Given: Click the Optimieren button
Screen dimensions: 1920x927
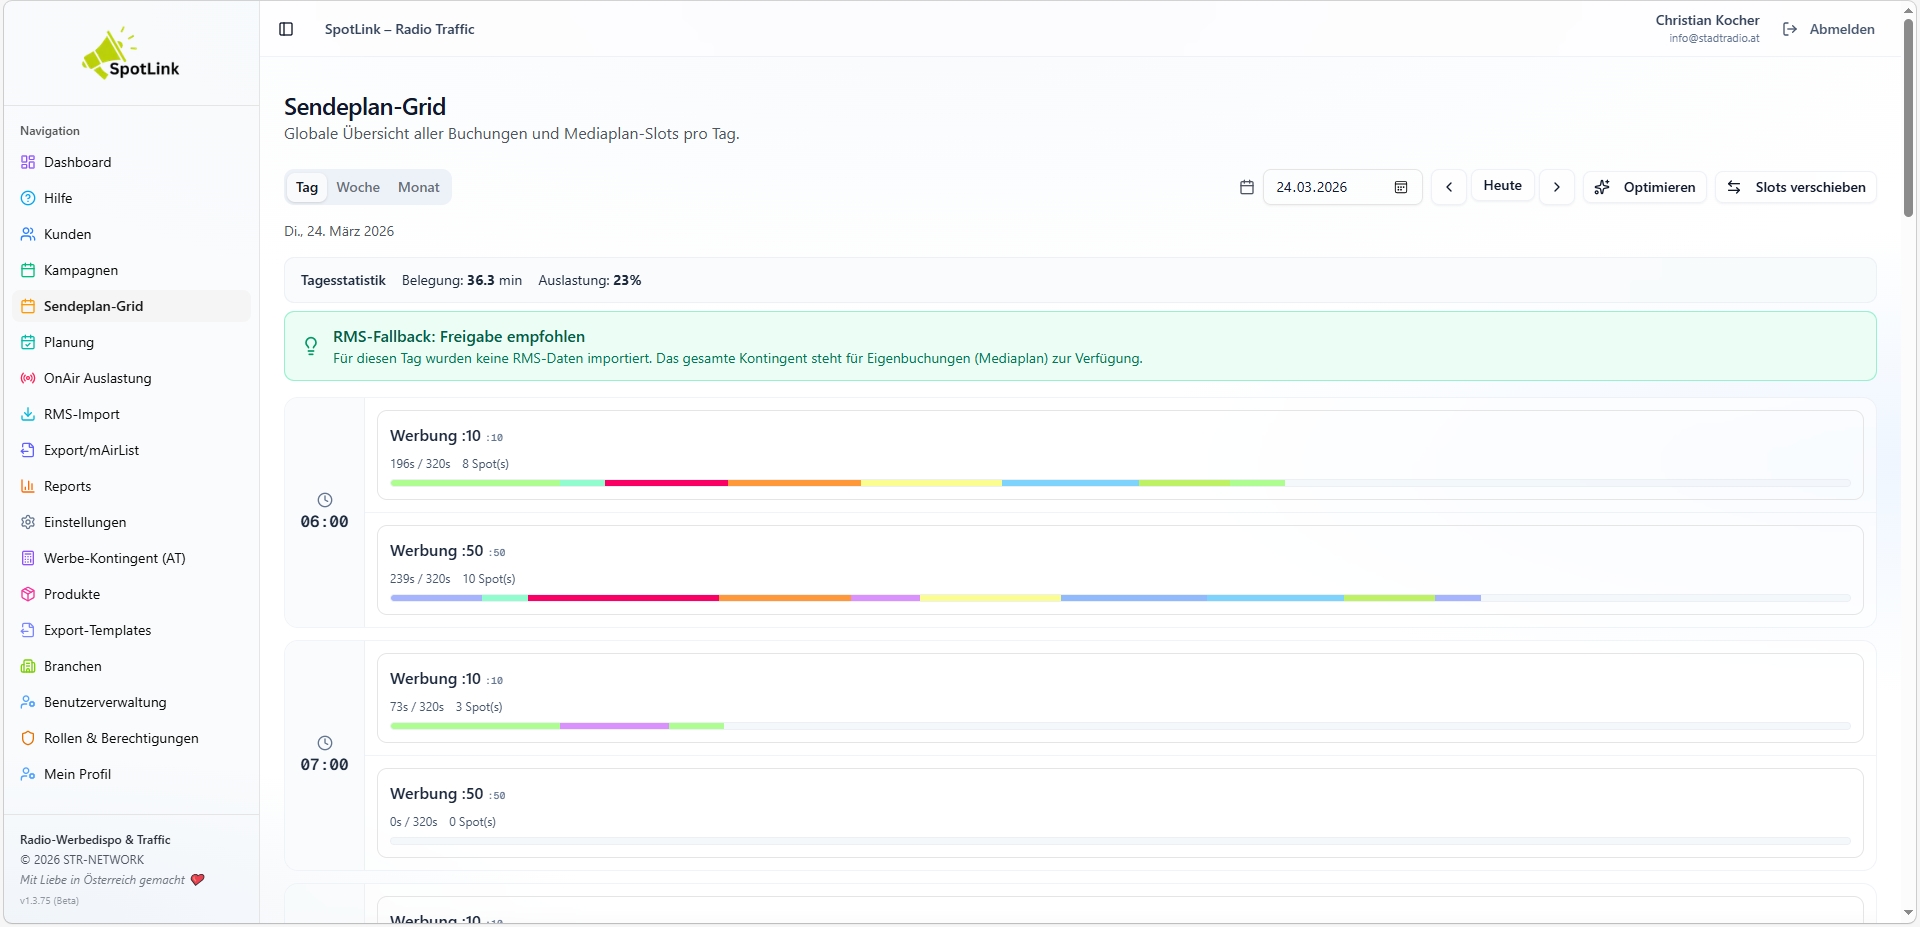Looking at the screenshot, I should point(1644,187).
